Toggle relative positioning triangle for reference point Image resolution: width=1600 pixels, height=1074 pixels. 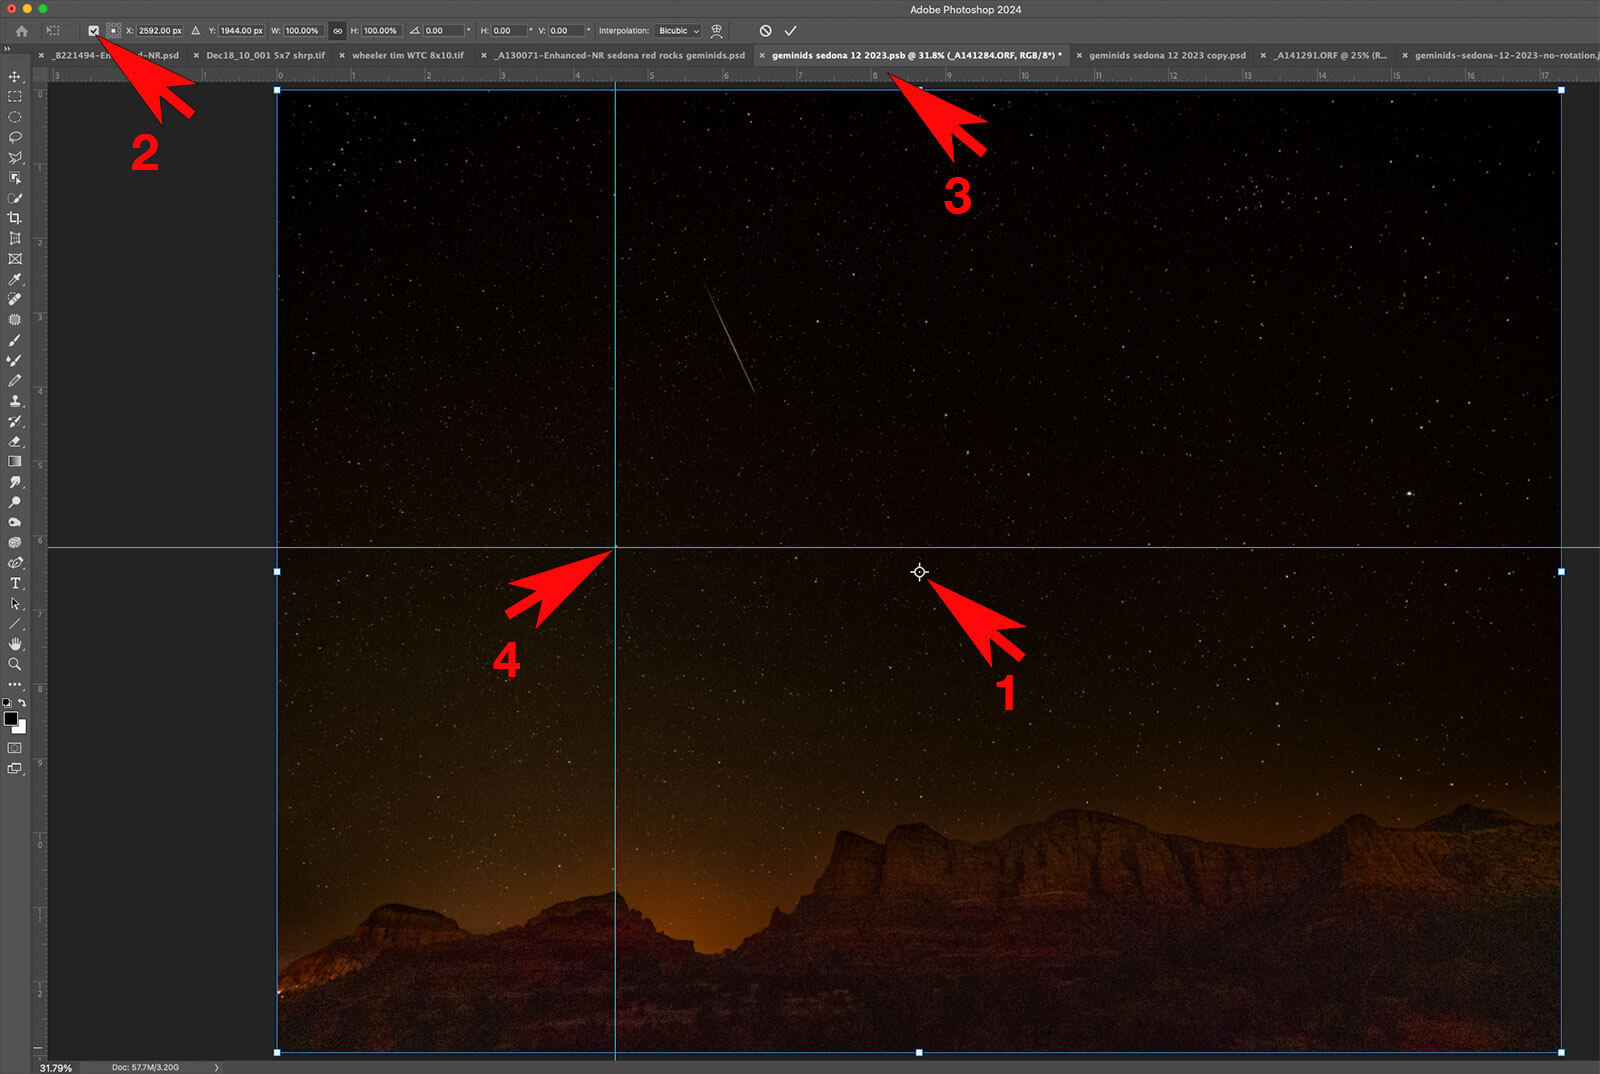click(196, 31)
